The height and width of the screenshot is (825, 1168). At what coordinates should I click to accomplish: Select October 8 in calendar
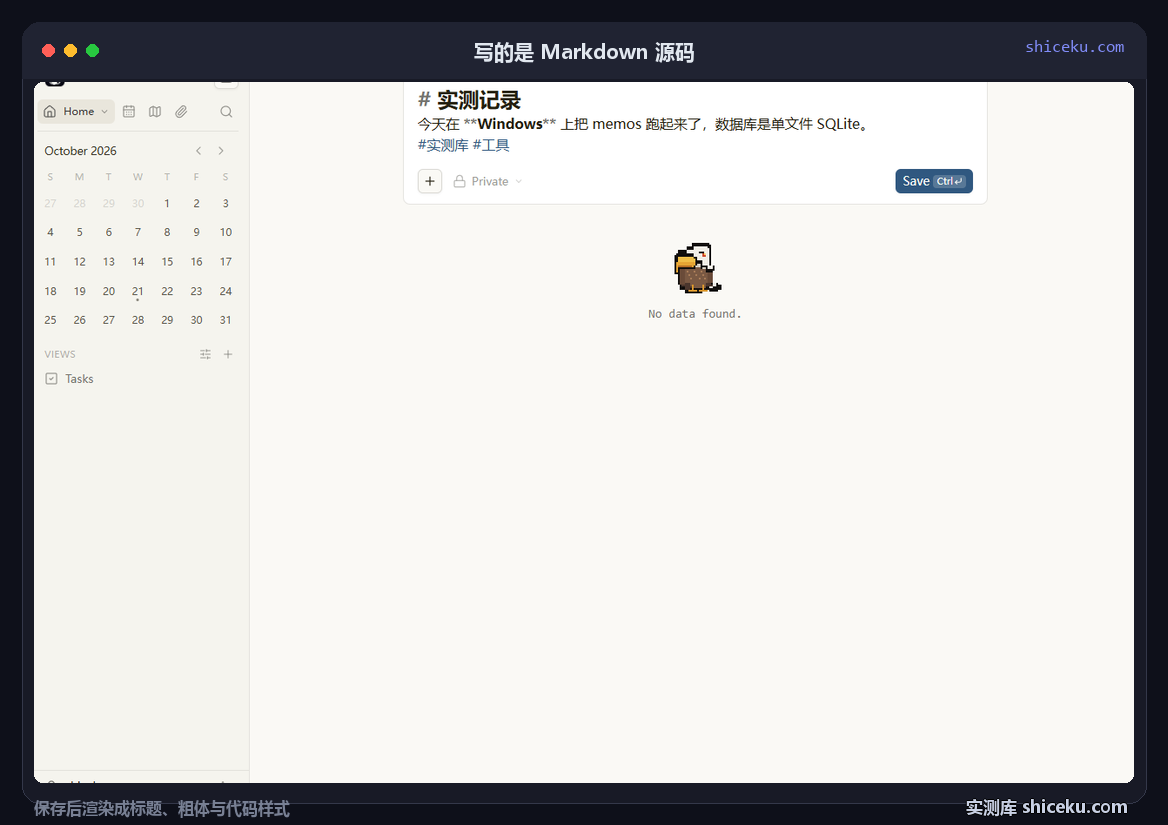tap(167, 232)
